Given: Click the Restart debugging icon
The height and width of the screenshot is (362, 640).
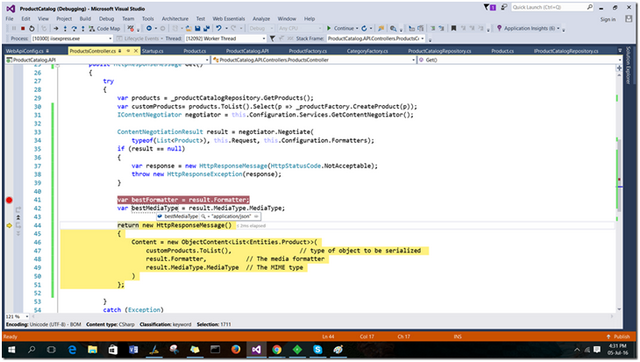Looking at the screenshot, I should tap(31, 29).
